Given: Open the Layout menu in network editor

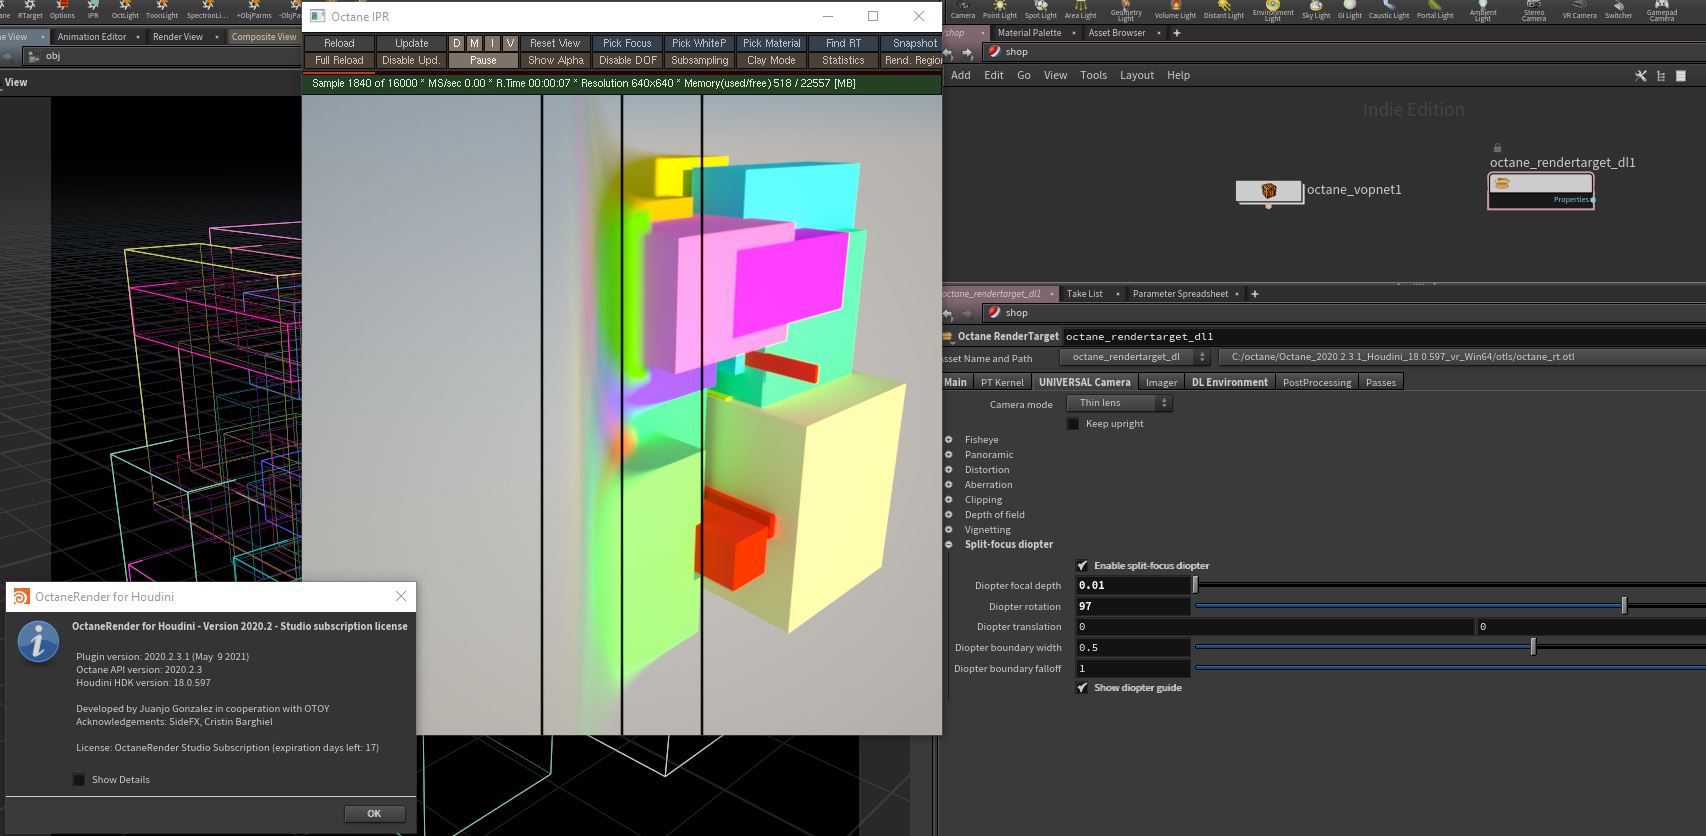Looking at the screenshot, I should pos(1137,75).
